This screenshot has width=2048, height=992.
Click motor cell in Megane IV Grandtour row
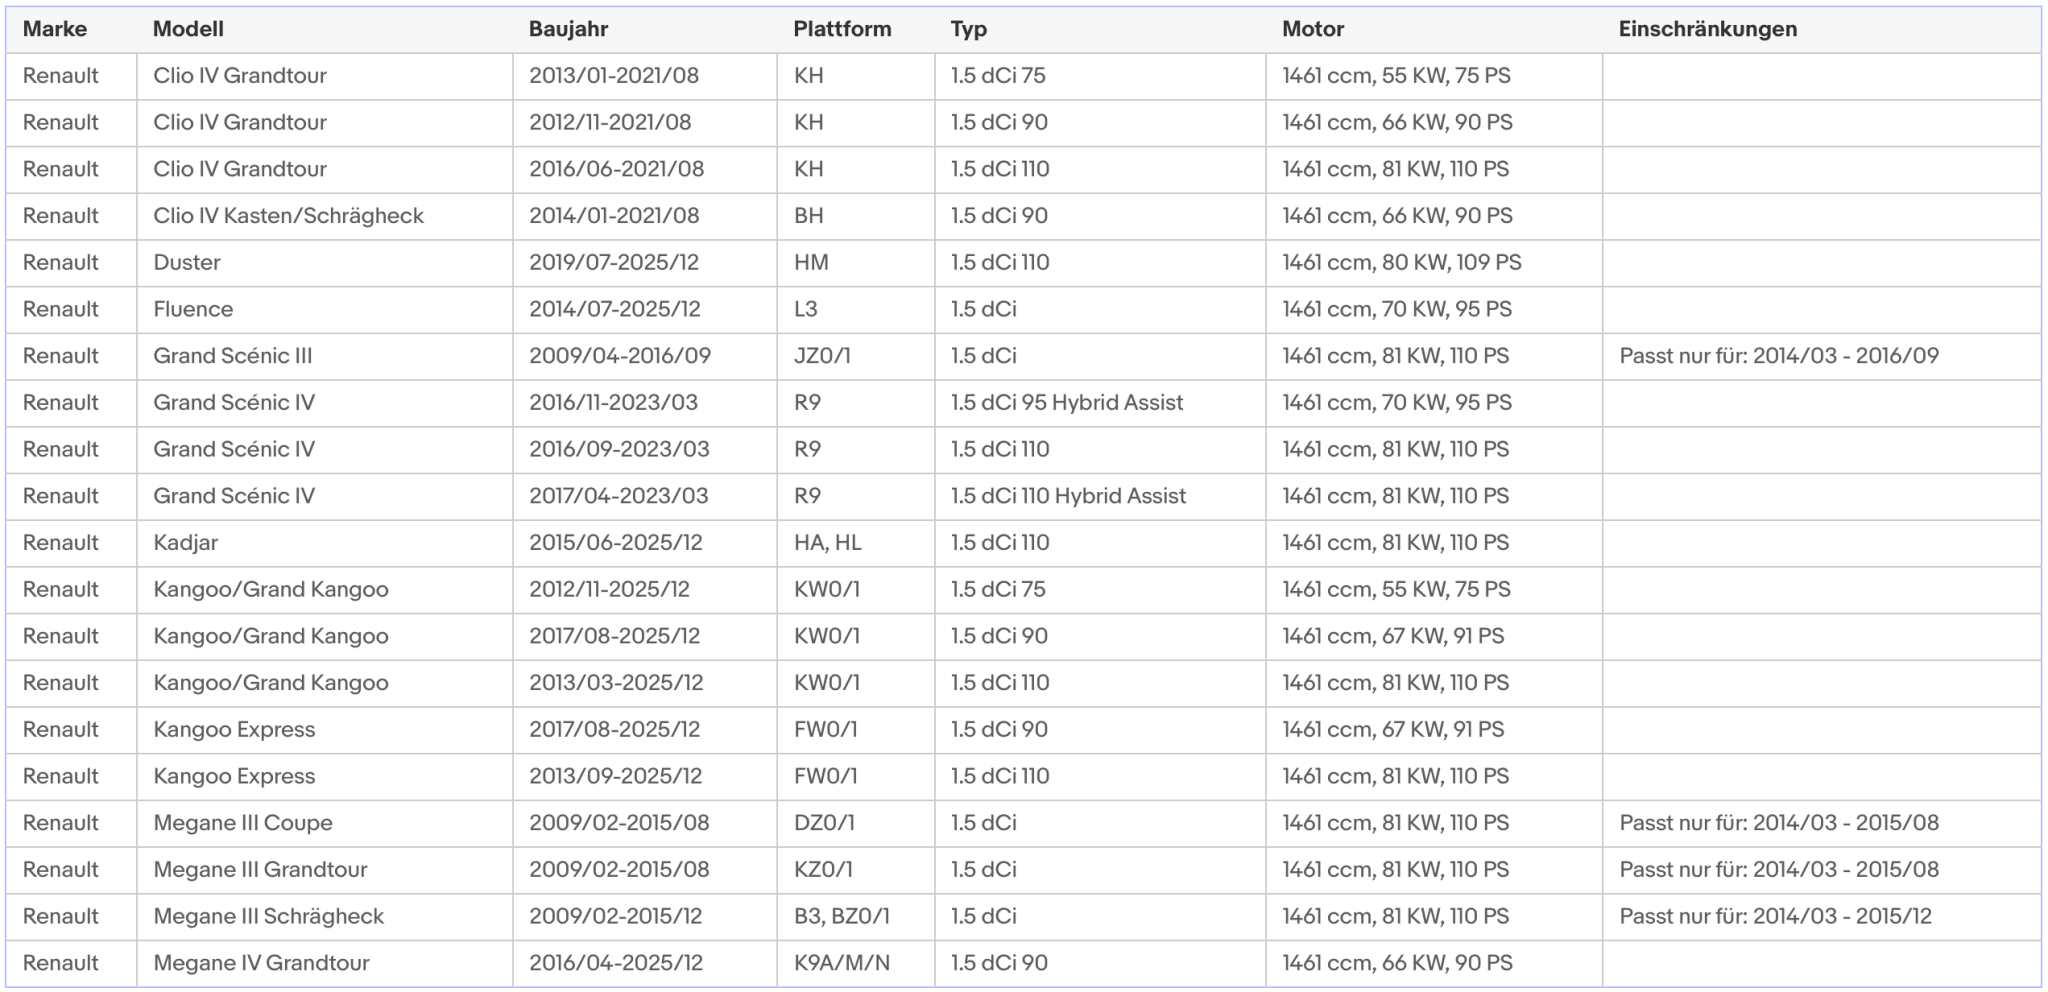coord(1434,963)
